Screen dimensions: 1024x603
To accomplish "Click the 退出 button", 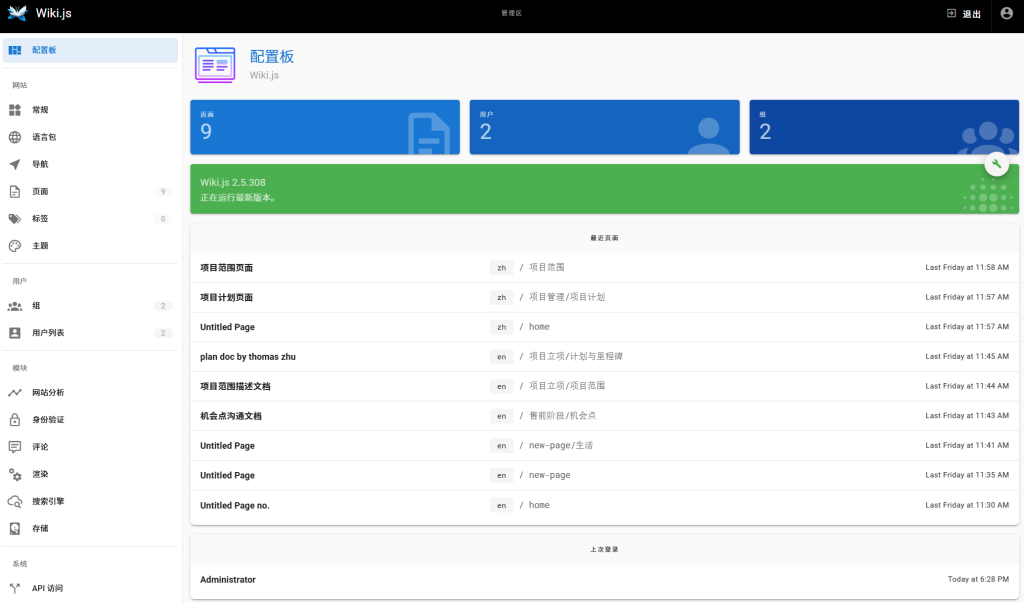I will coord(963,14).
